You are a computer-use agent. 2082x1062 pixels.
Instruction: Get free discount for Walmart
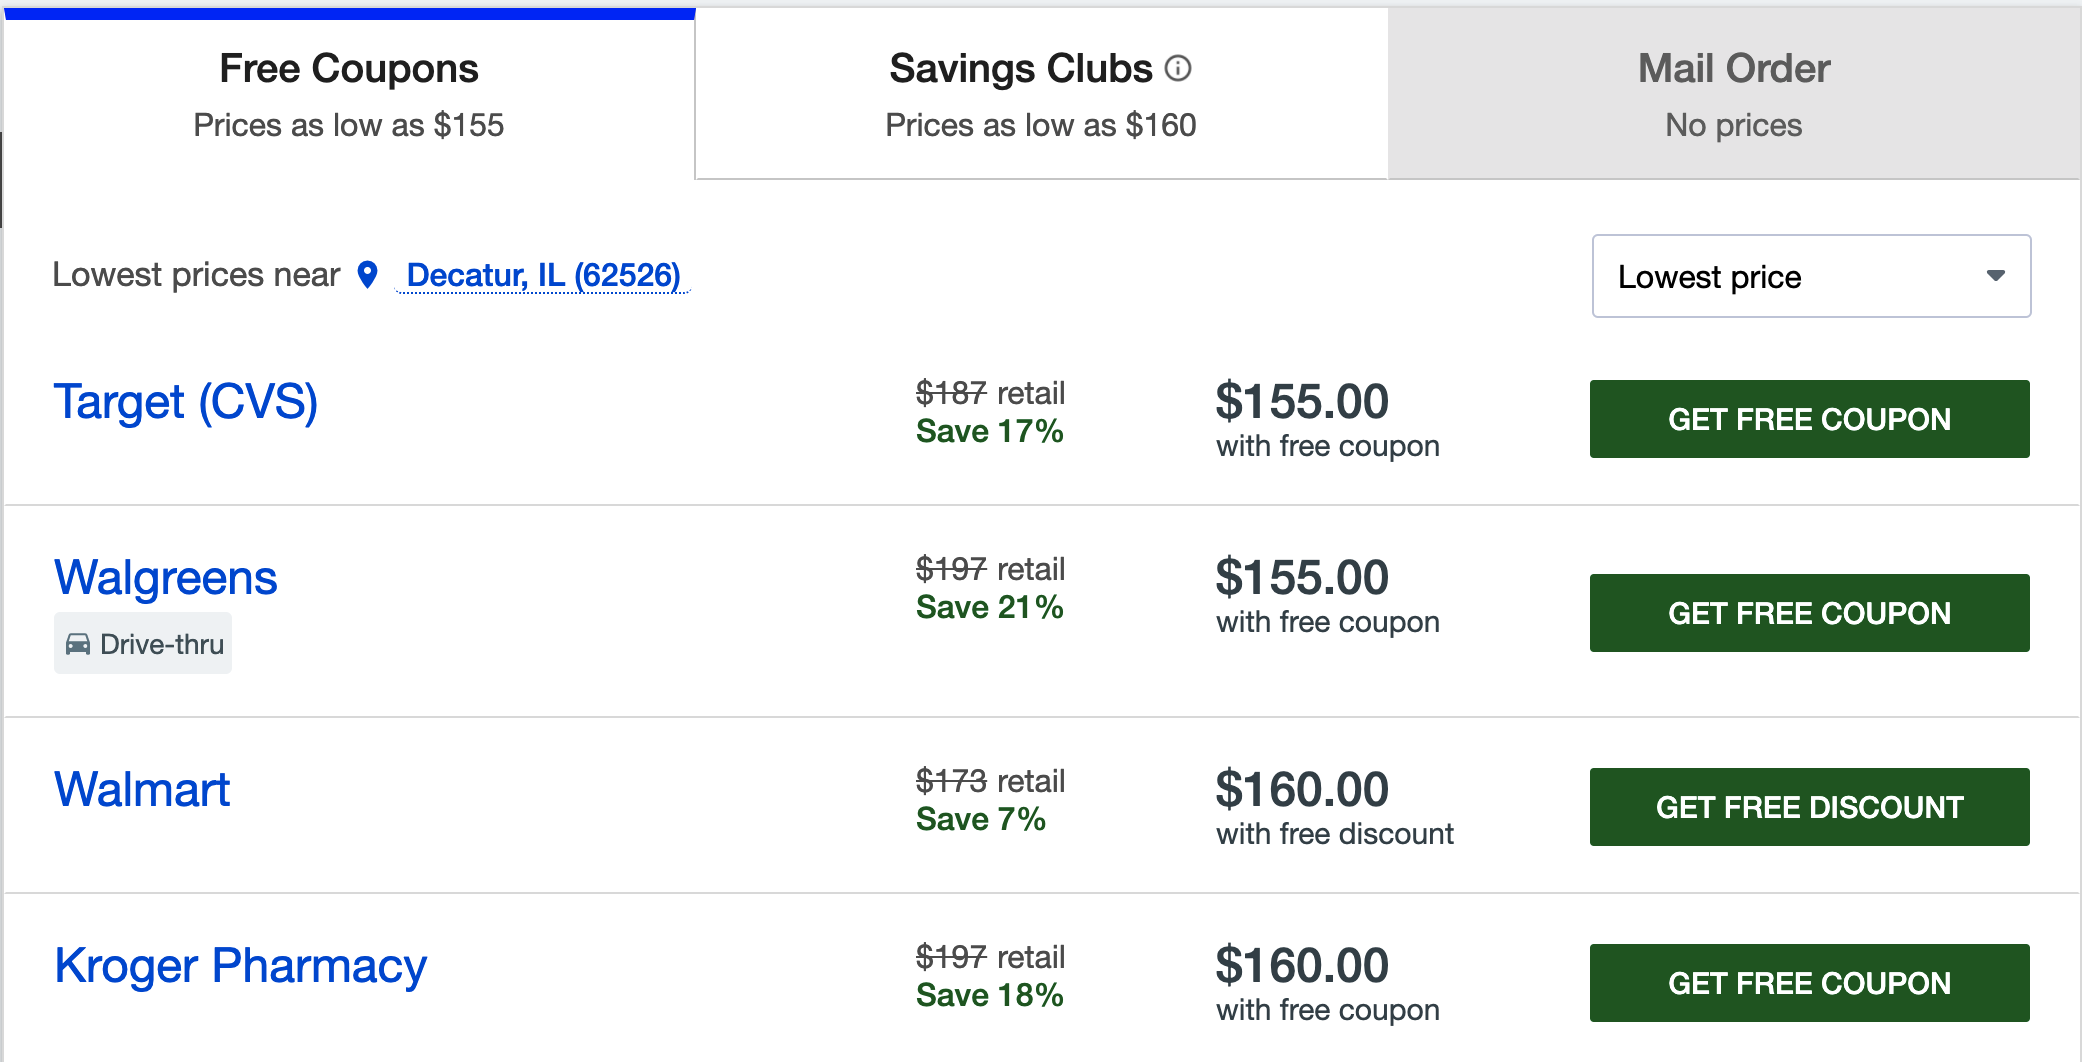pos(1809,807)
